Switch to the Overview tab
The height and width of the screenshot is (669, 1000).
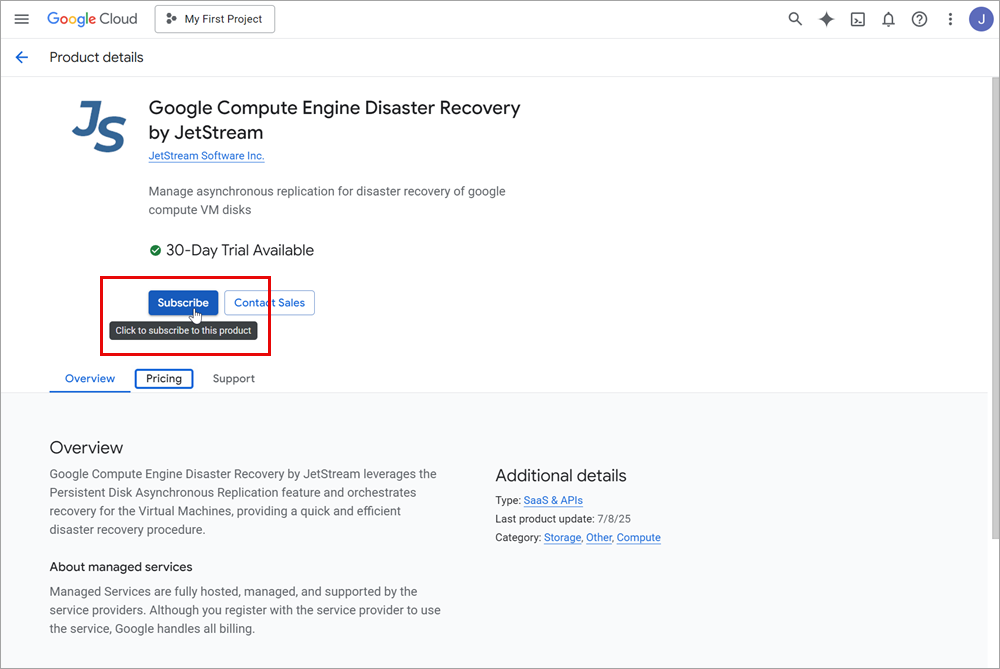[x=90, y=379]
